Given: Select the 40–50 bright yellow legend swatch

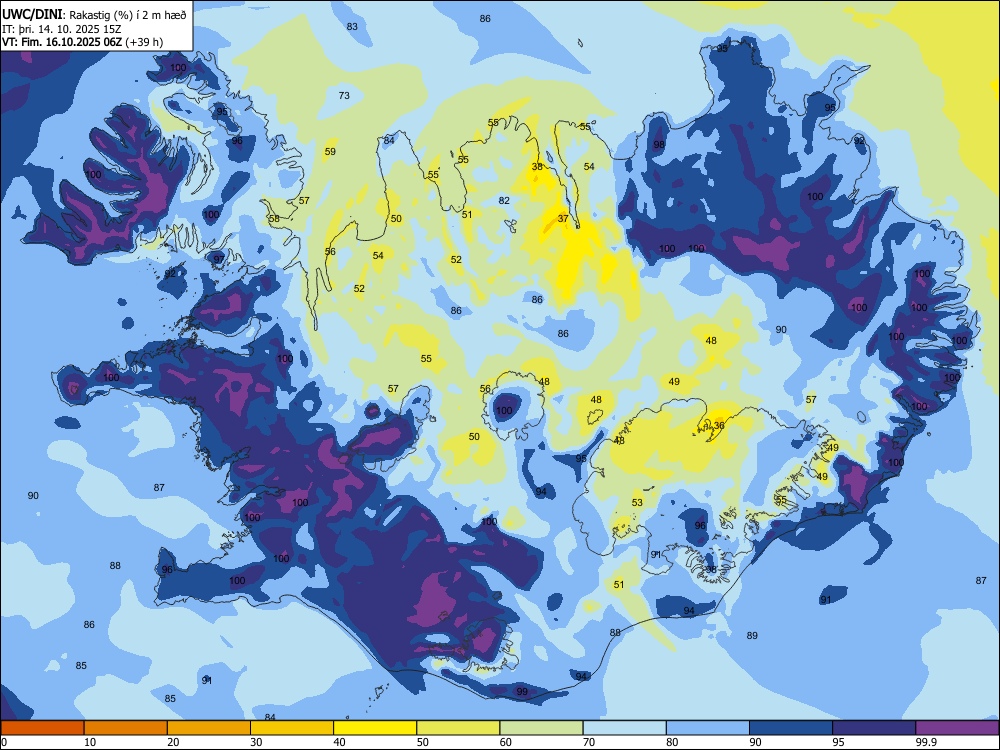Looking at the screenshot, I should point(375,728).
